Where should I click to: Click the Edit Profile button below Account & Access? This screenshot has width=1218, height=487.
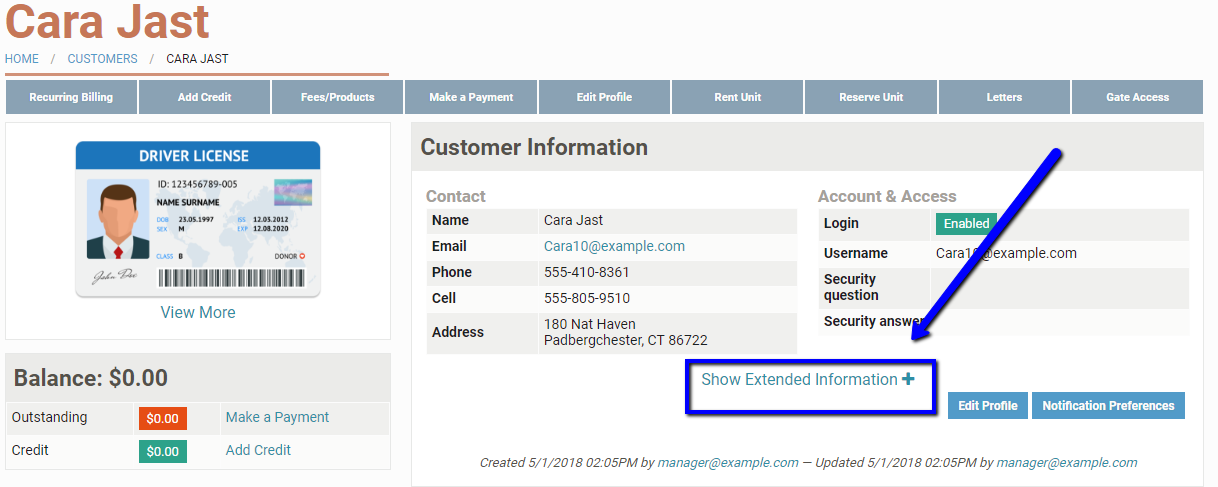tap(988, 405)
